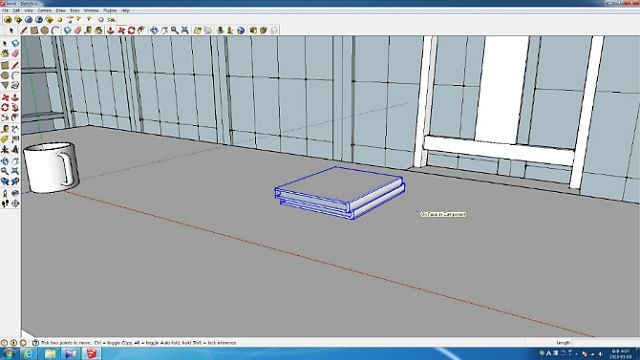The height and width of the screenshot is (360, 640).
Task: Click the Select arrow in Large Tool Set
Action: point(5,42)
